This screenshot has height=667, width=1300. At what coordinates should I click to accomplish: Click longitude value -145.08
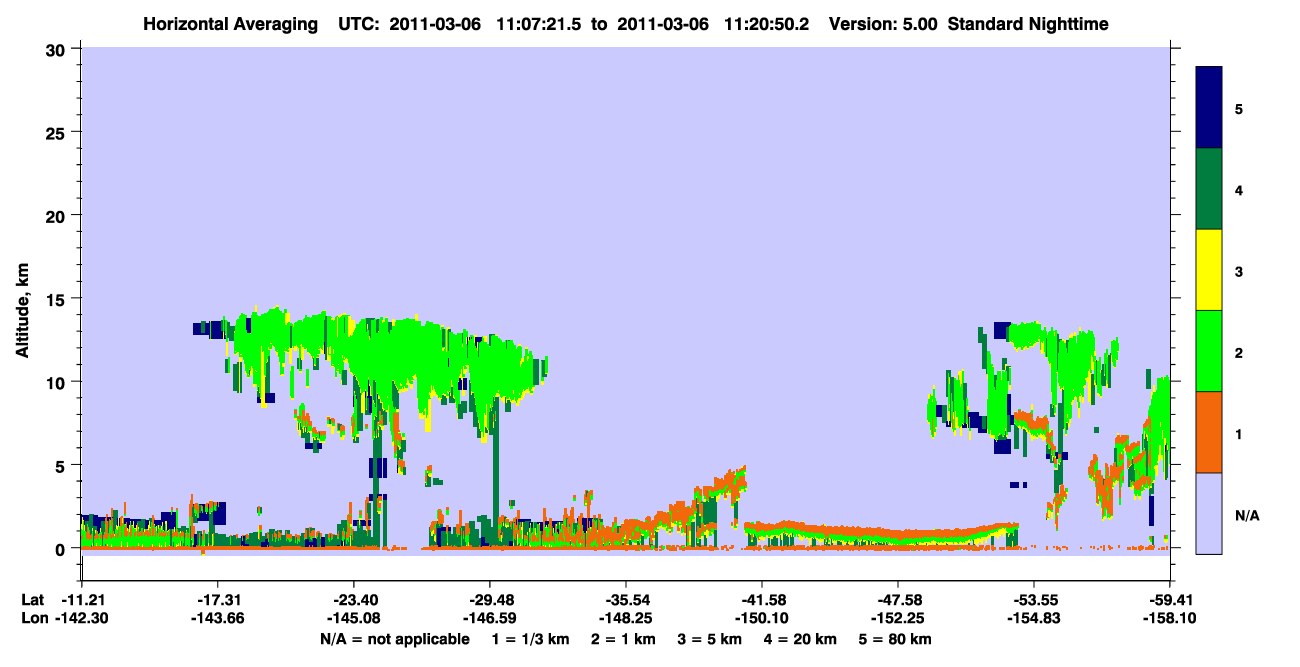click(353, 619)
